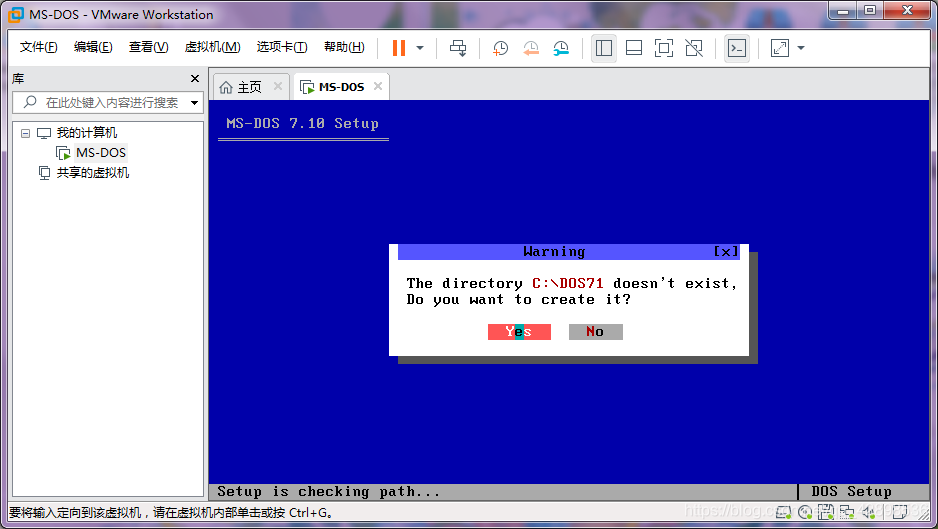
Task: Click the 'DOS Setup' status label
Action: (x=851, y=492)
